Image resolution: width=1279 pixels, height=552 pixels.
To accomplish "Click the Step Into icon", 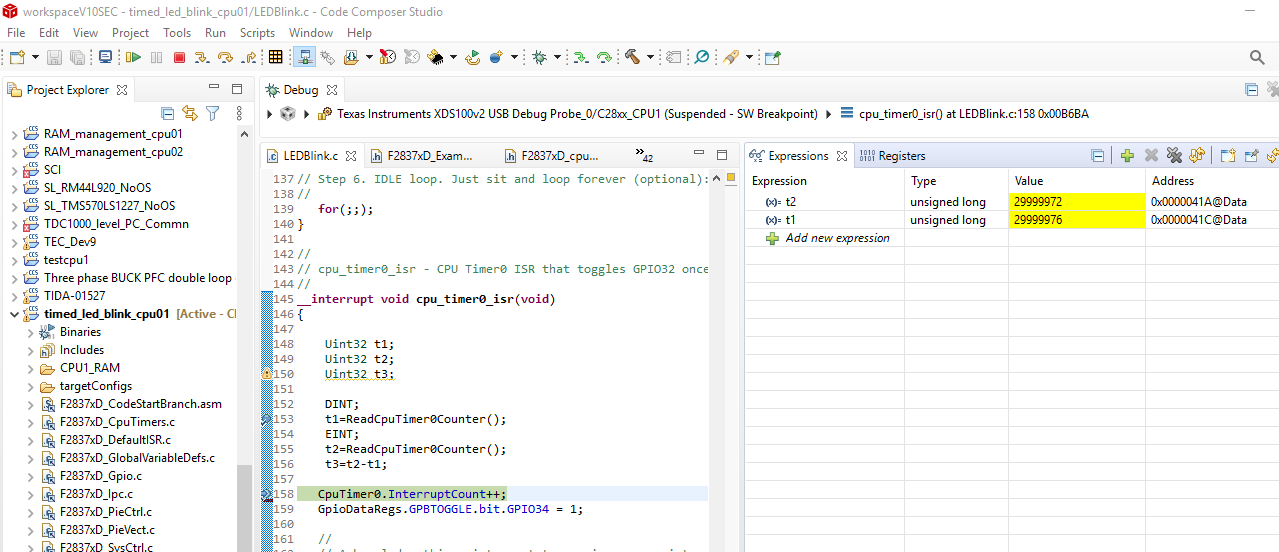I will (x=202, y=58).
